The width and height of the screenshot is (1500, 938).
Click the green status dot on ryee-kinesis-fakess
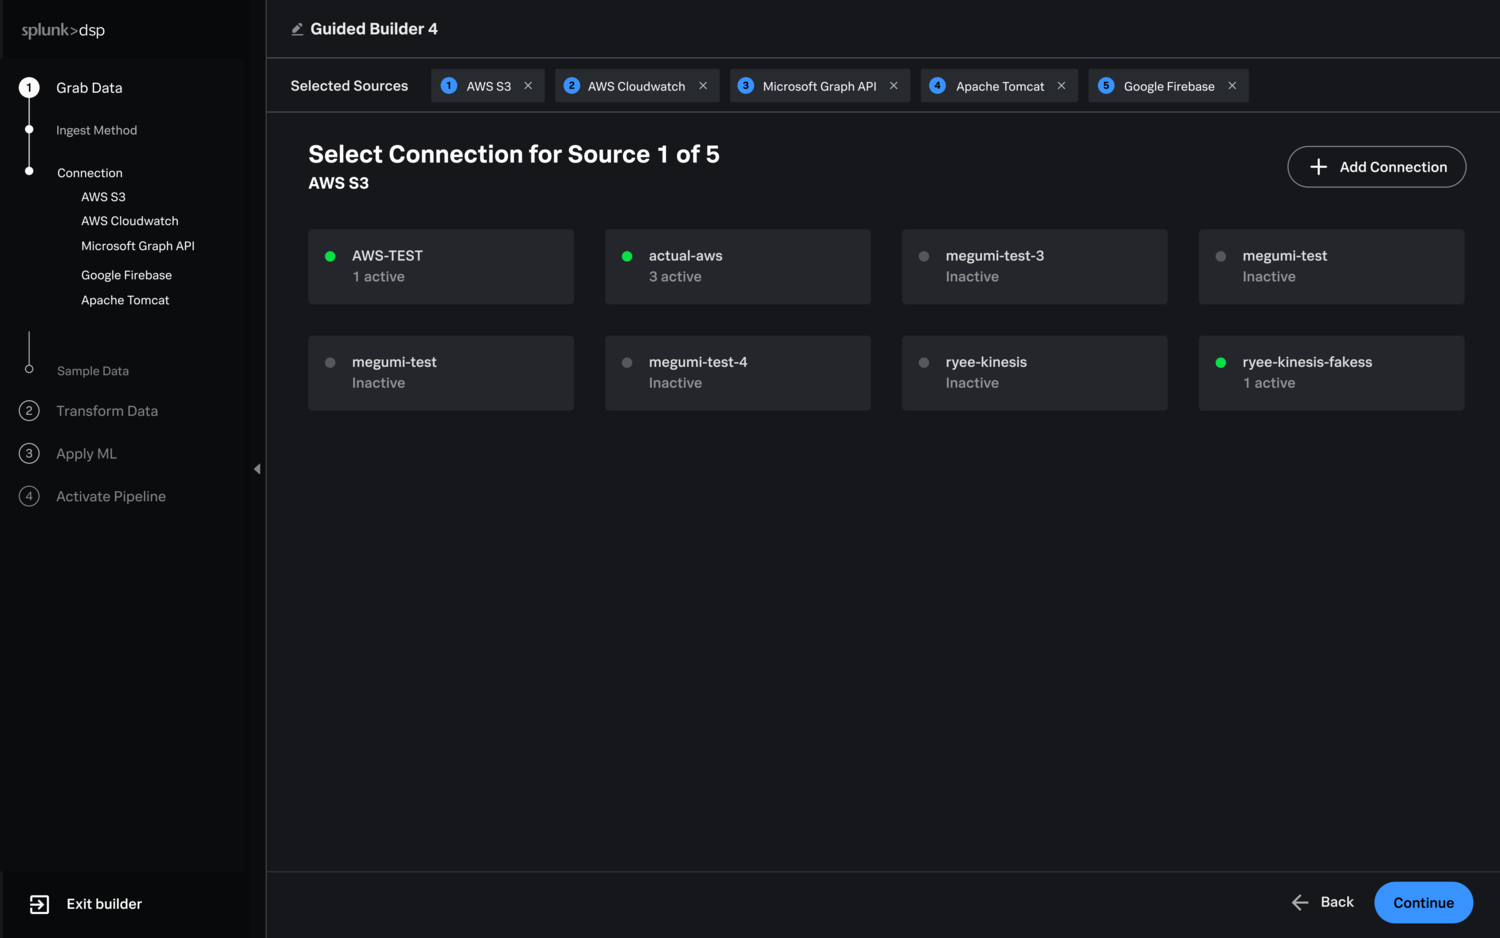(1221, 362)
